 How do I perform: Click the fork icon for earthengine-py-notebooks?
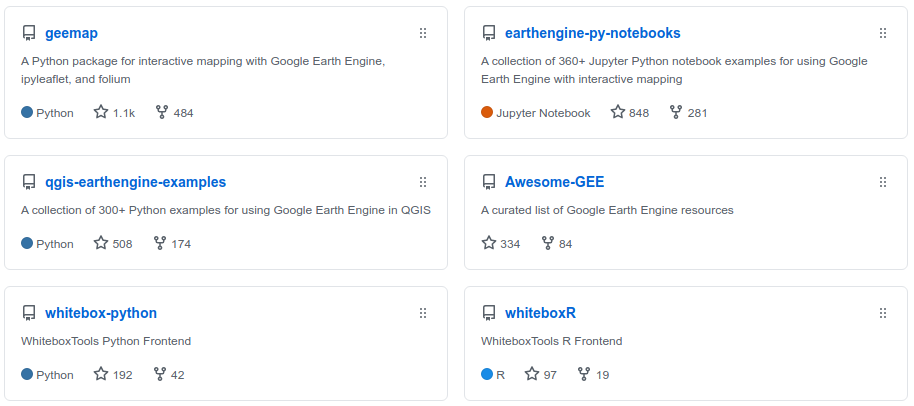pyautogui.click(x=676, y=112)
